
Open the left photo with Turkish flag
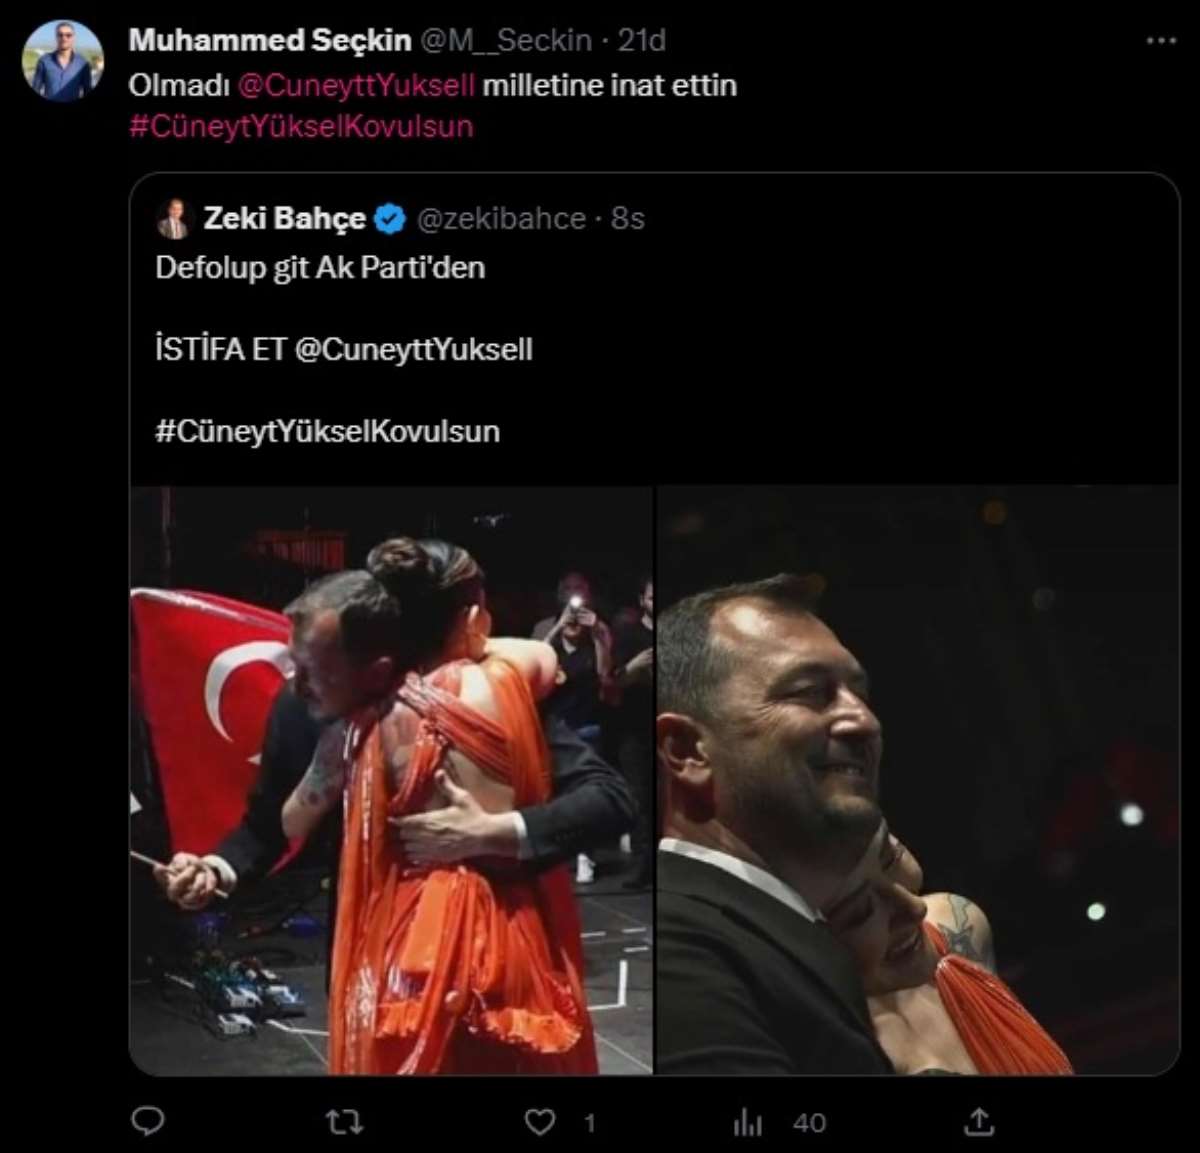(x=391, y=780)
